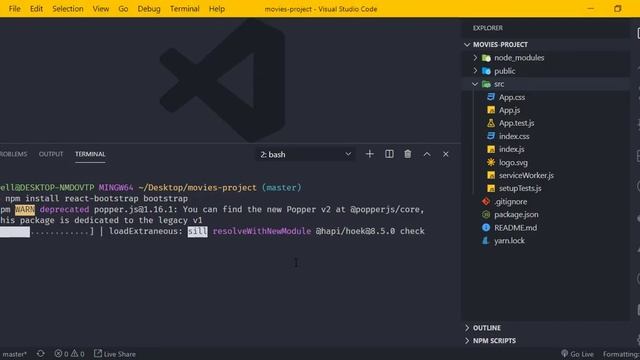This screenshot has height=360, width=640.
Task: Click the highlighted WARN text in terminal
Action: pyautogui.click(x=25, y=210)
